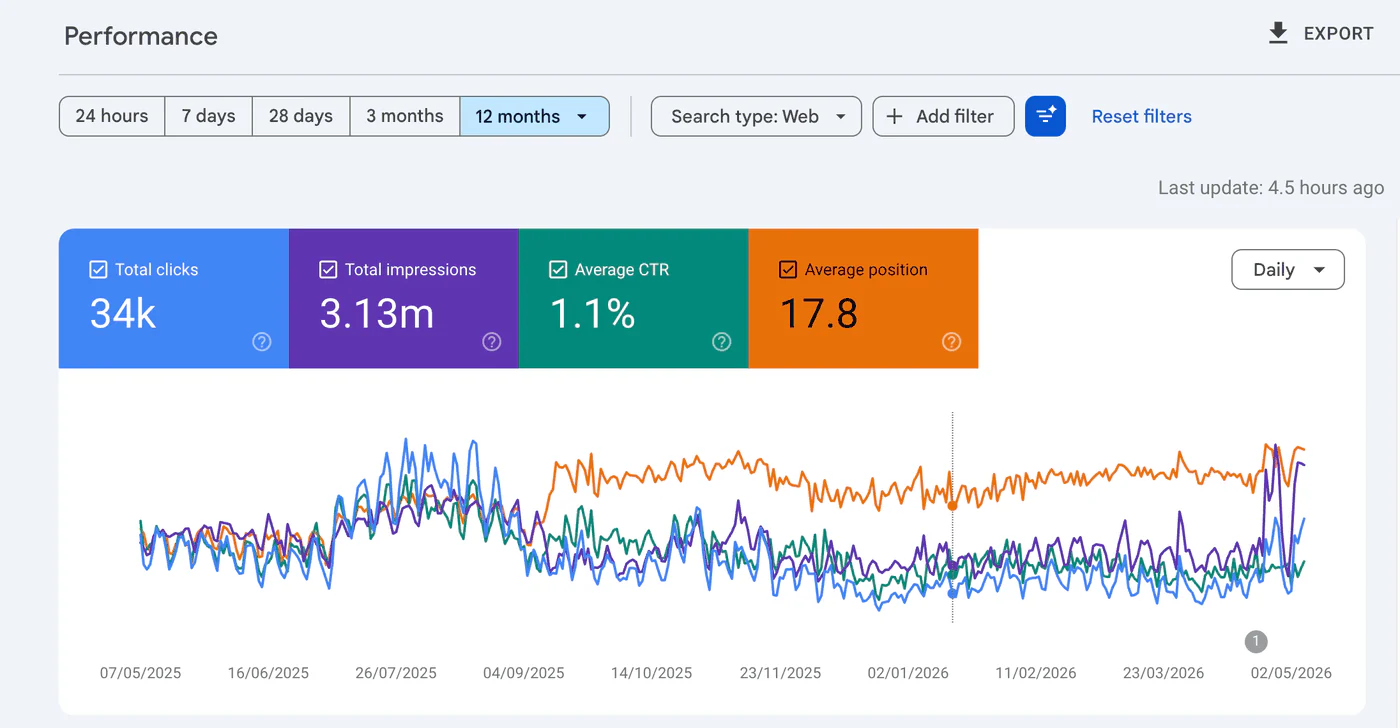Open Total clicks help question mark
The width and height of the screenshot is (1400, 728).
click(262, 342)
